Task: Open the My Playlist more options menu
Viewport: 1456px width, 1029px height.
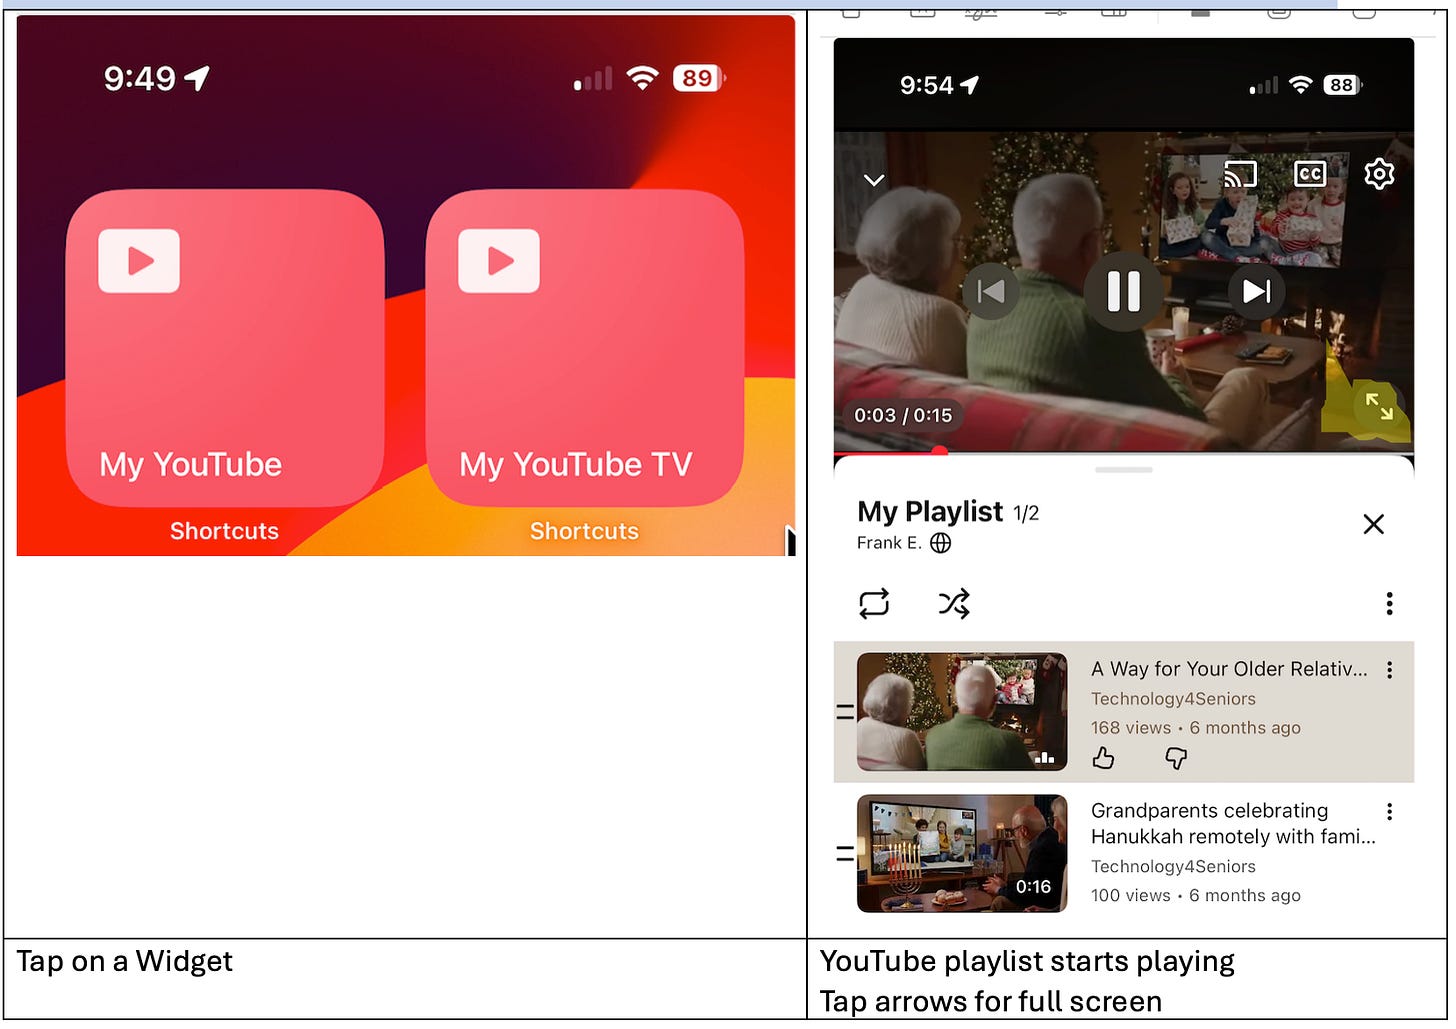Action: point(1389,603)
